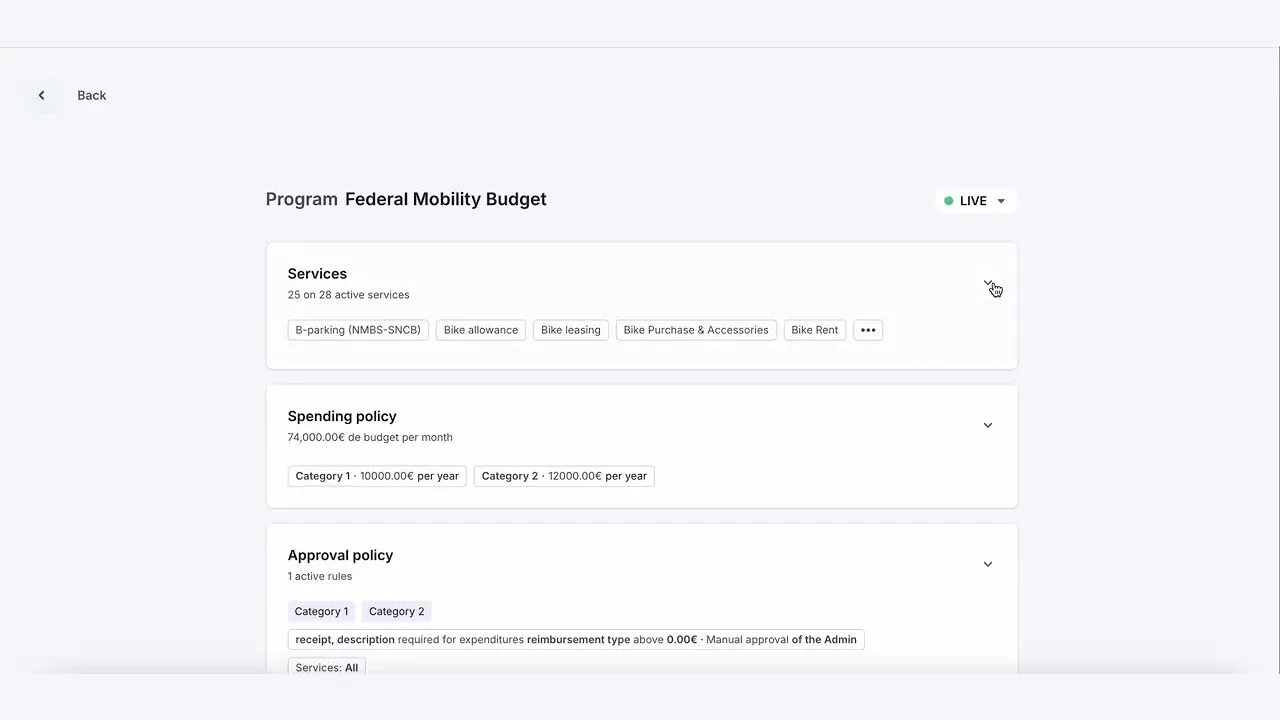Viewport: 1280px width, 720px height.
Task: Open the three-dots more services button
Action: 868,330
